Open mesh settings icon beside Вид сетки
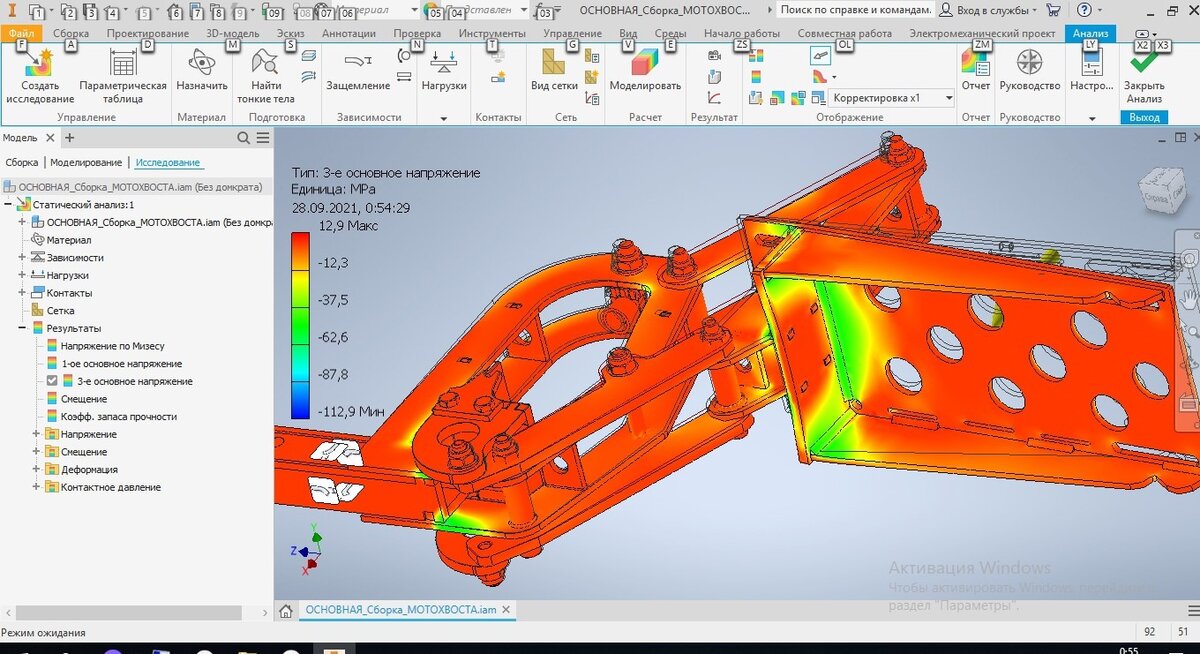Screen dimensions: 1200x654 pyautogui.click(x=591, y=57)
